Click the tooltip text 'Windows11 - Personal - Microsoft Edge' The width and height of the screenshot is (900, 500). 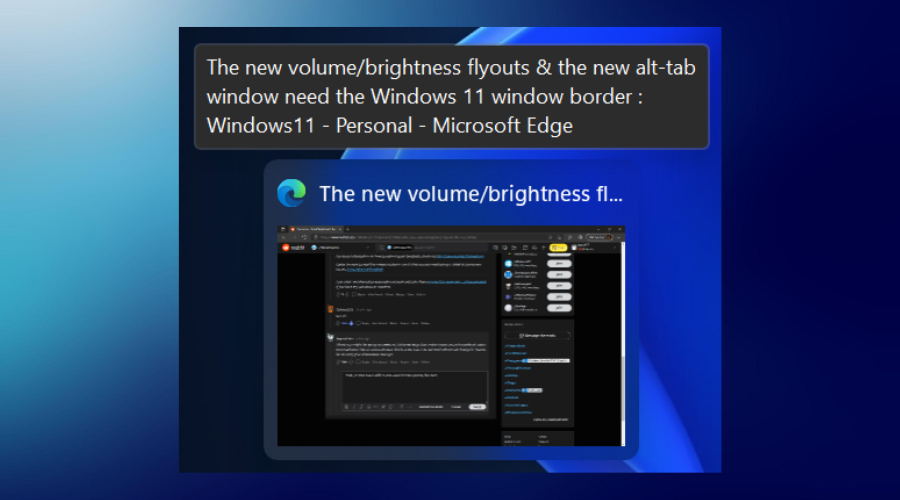tap(390, 126)
